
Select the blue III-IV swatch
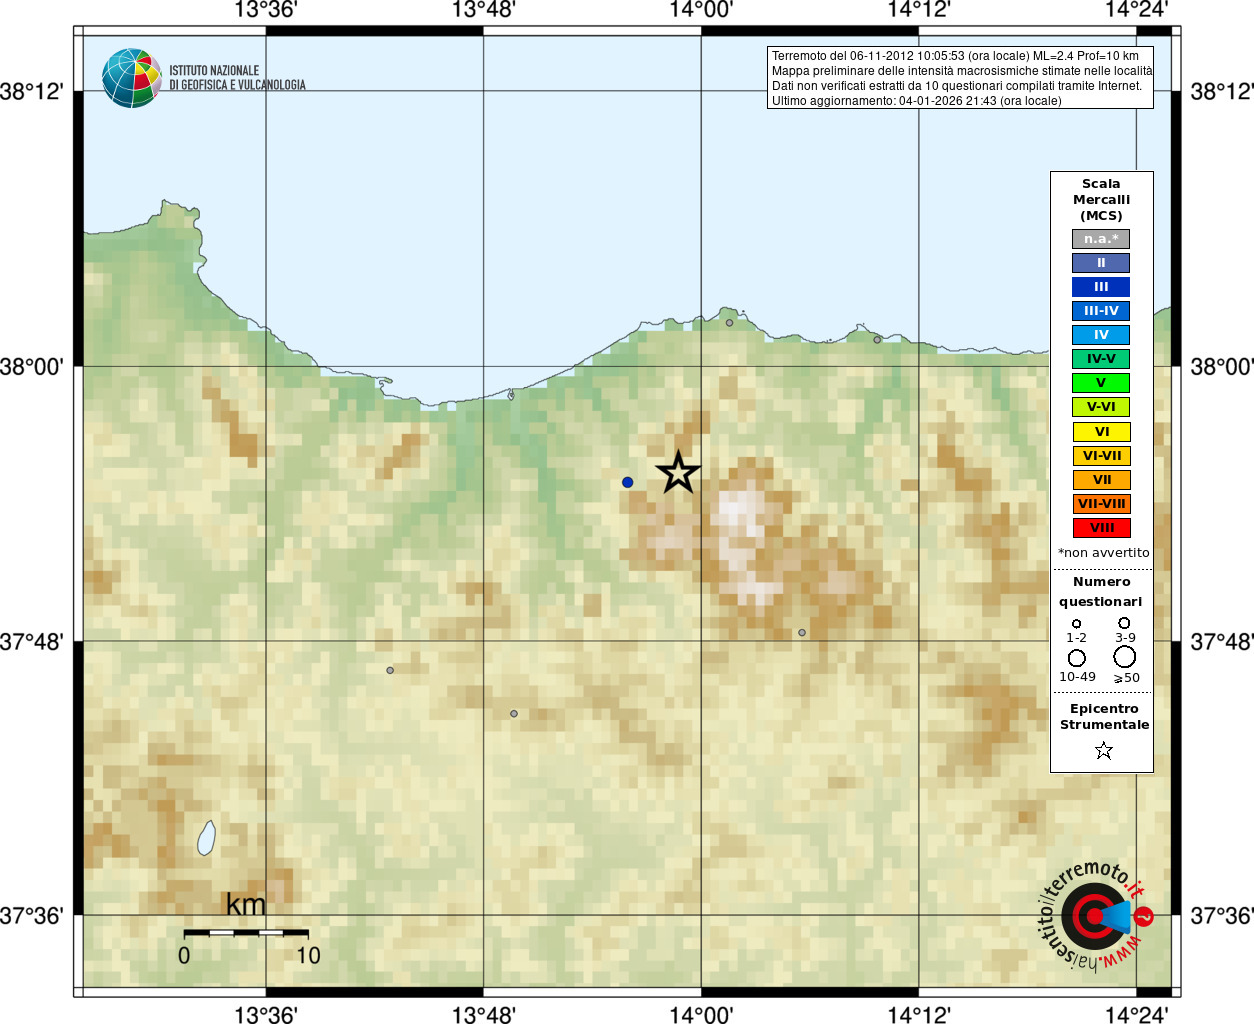(x=1101, y=311)
